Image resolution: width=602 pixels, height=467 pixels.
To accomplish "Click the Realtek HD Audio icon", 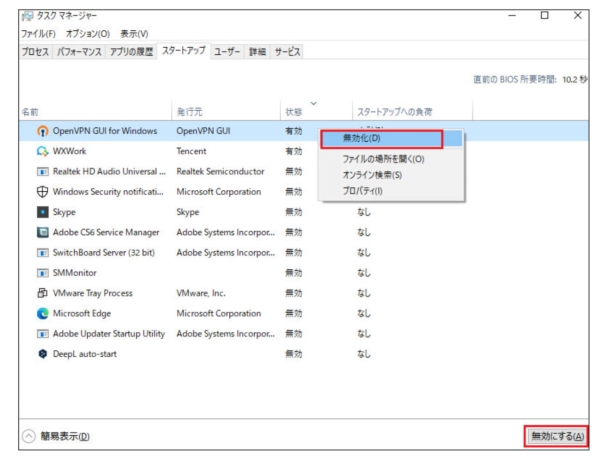I will tap(42, 171).
